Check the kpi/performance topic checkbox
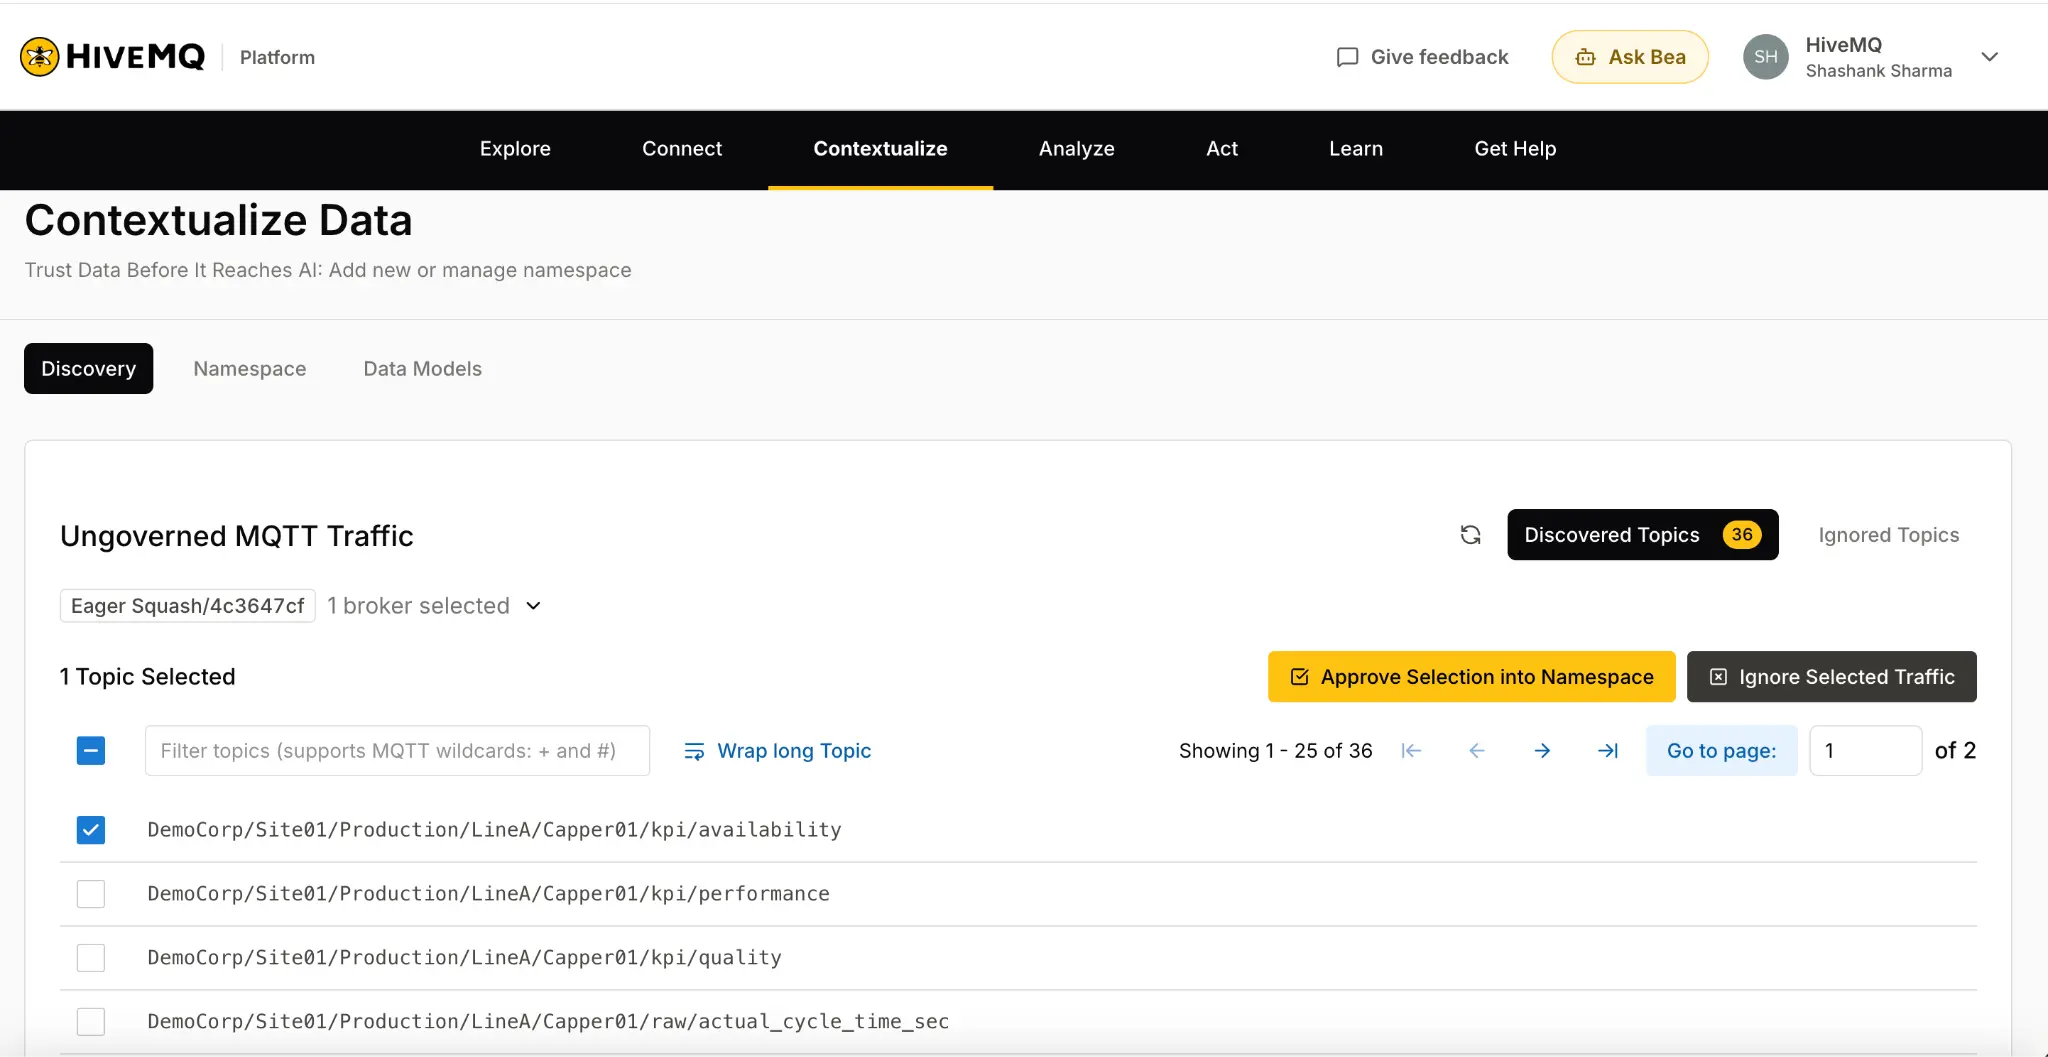Image resolution: width=2048 pixels, height=1057 pixels. point(91,894)
